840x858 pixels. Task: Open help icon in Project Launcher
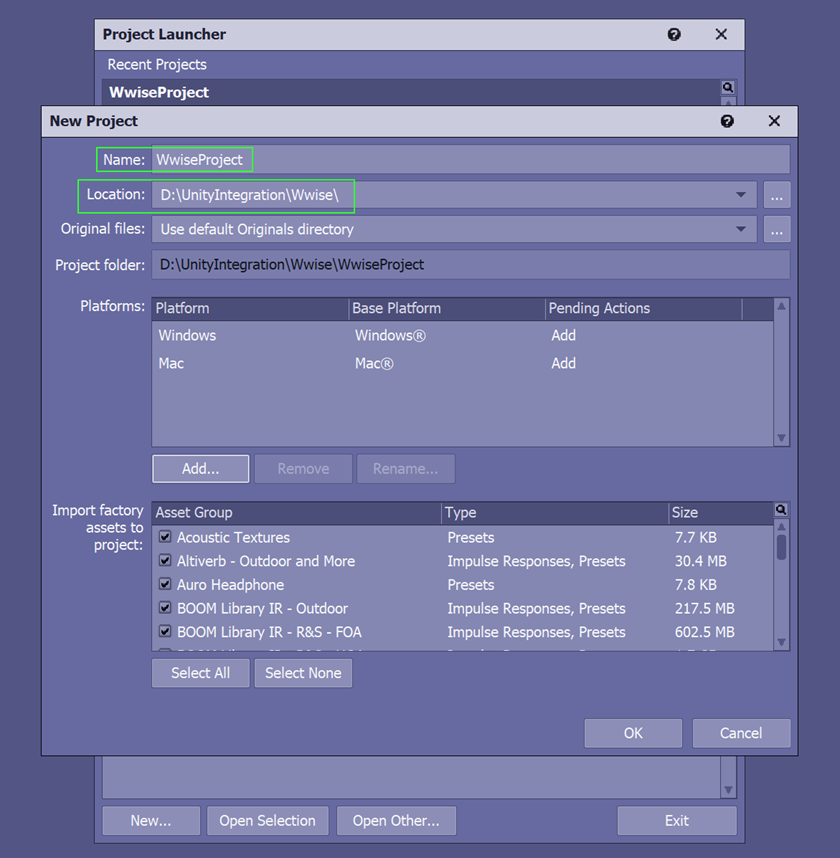coord(674,34)
